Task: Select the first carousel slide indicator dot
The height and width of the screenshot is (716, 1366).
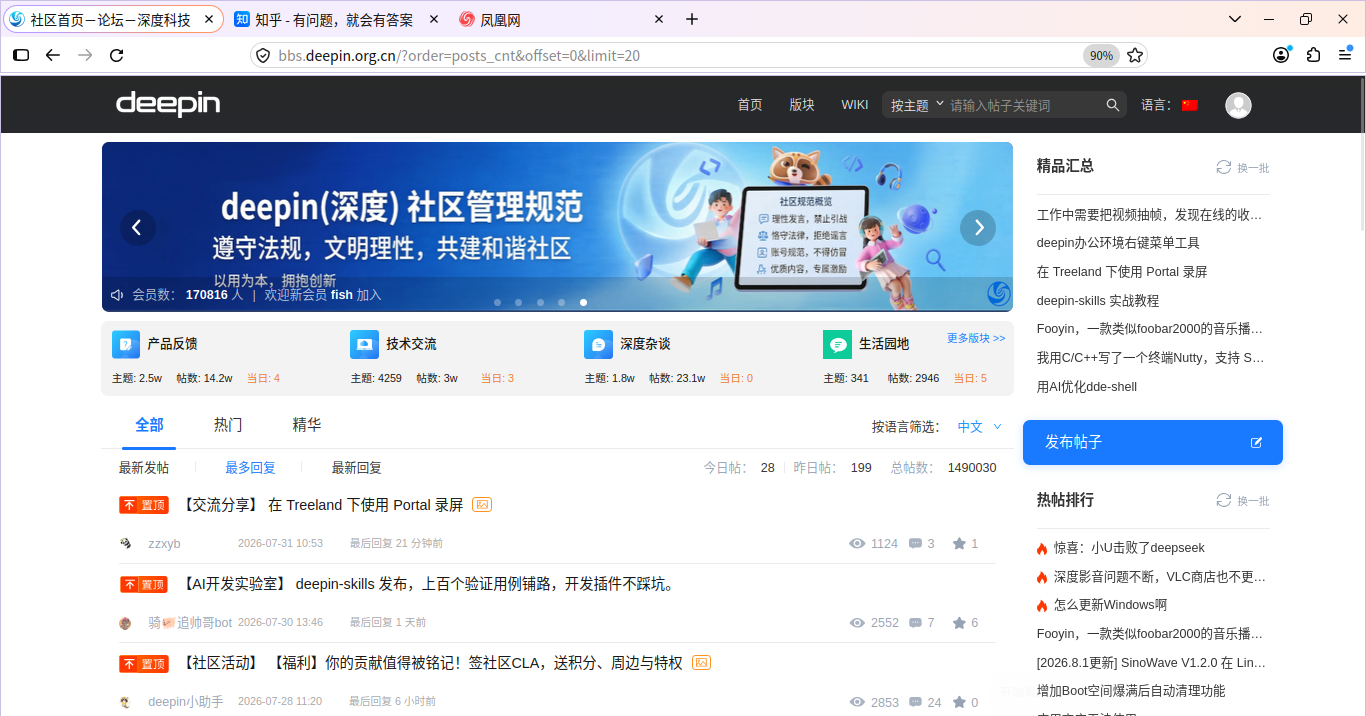Action: 497,302
